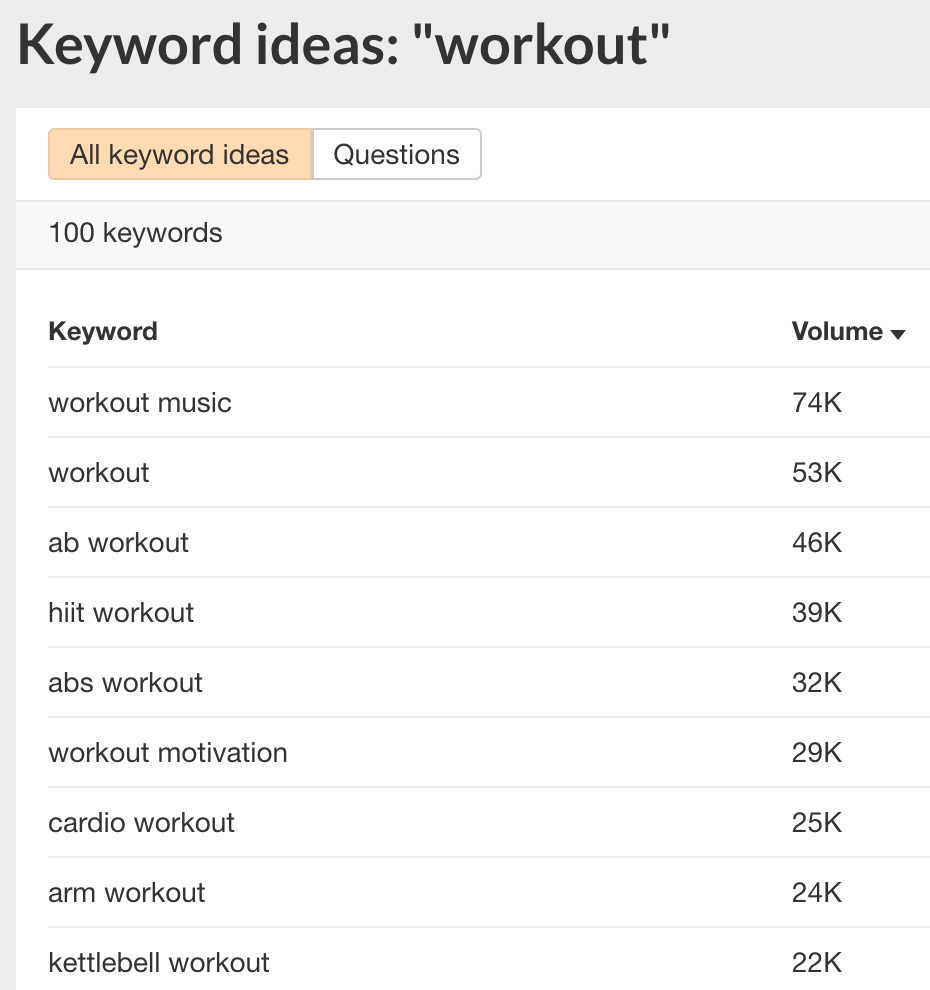Select the keyword "cardio workout"
Image resolution: width=930 pixels, height=990 pixels.
click(141, 822)
